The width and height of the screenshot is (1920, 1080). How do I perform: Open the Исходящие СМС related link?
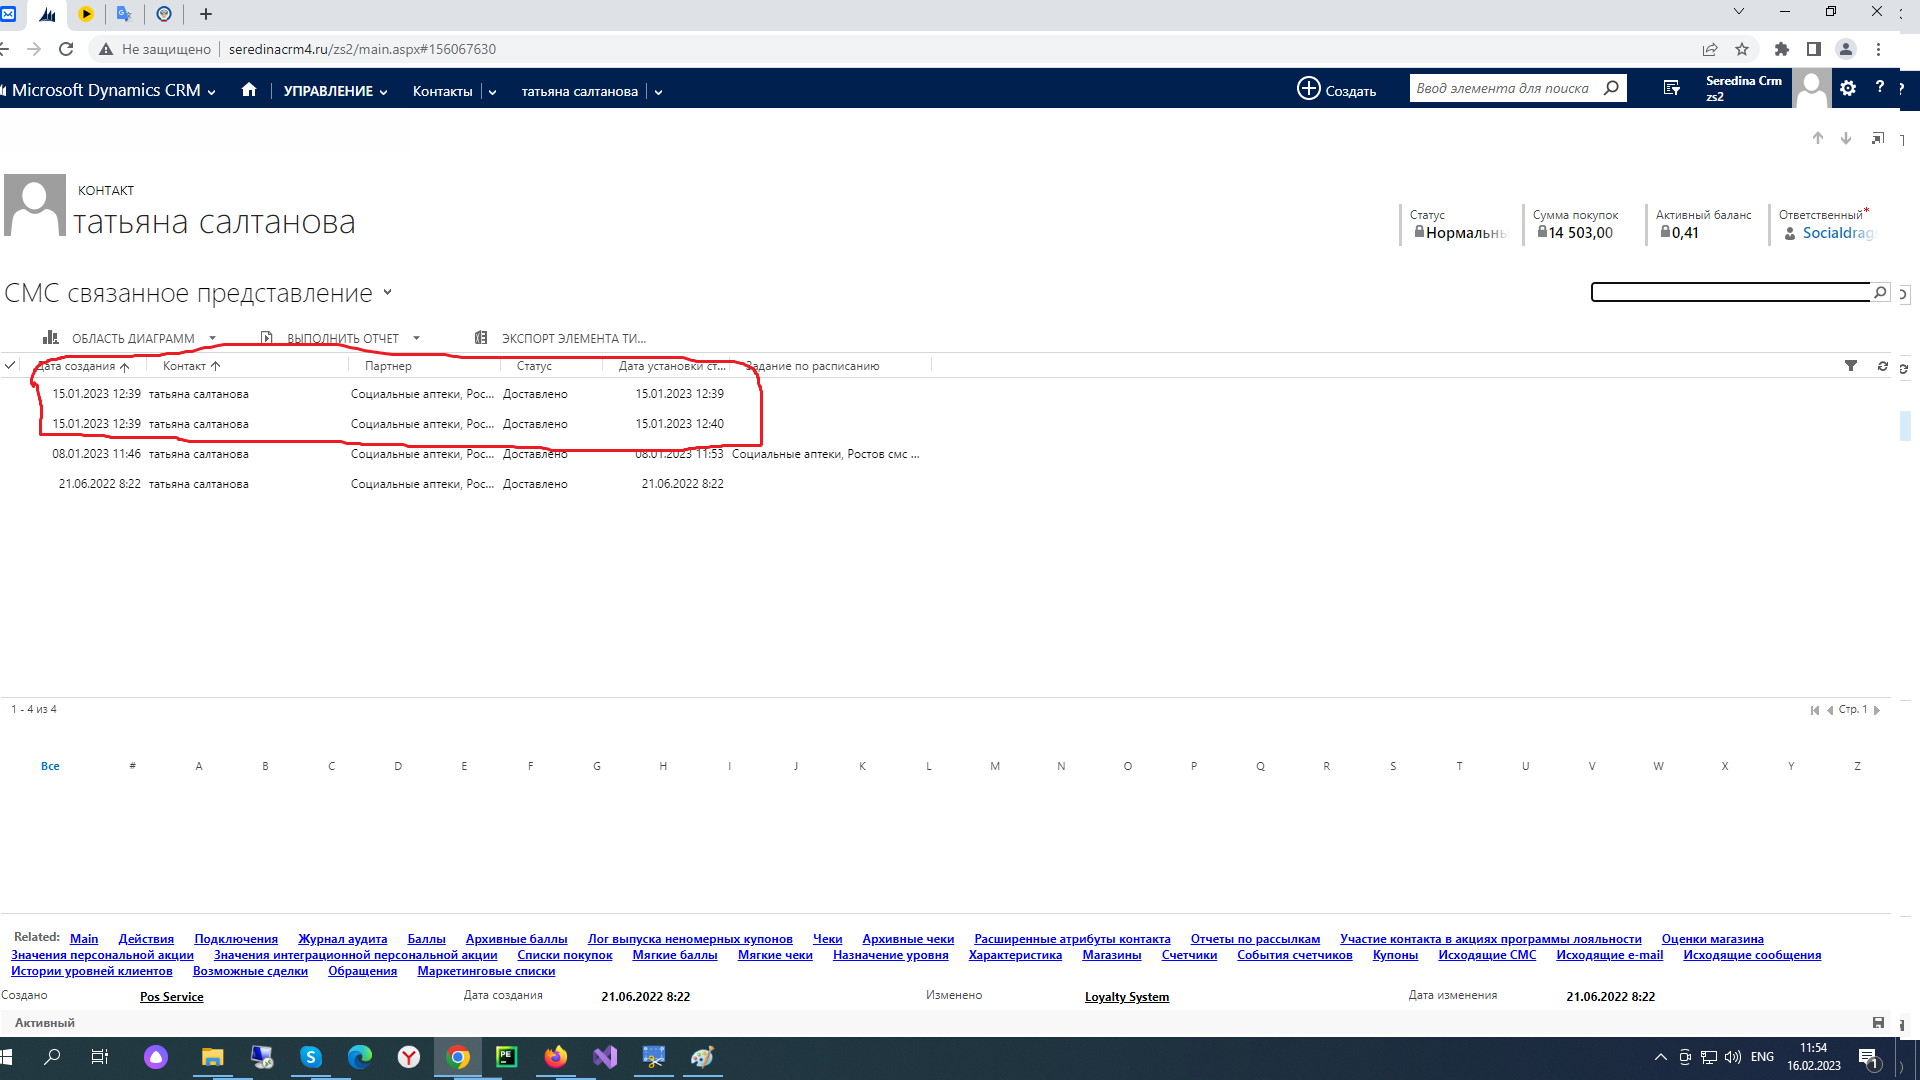[x=1486, y=955]
